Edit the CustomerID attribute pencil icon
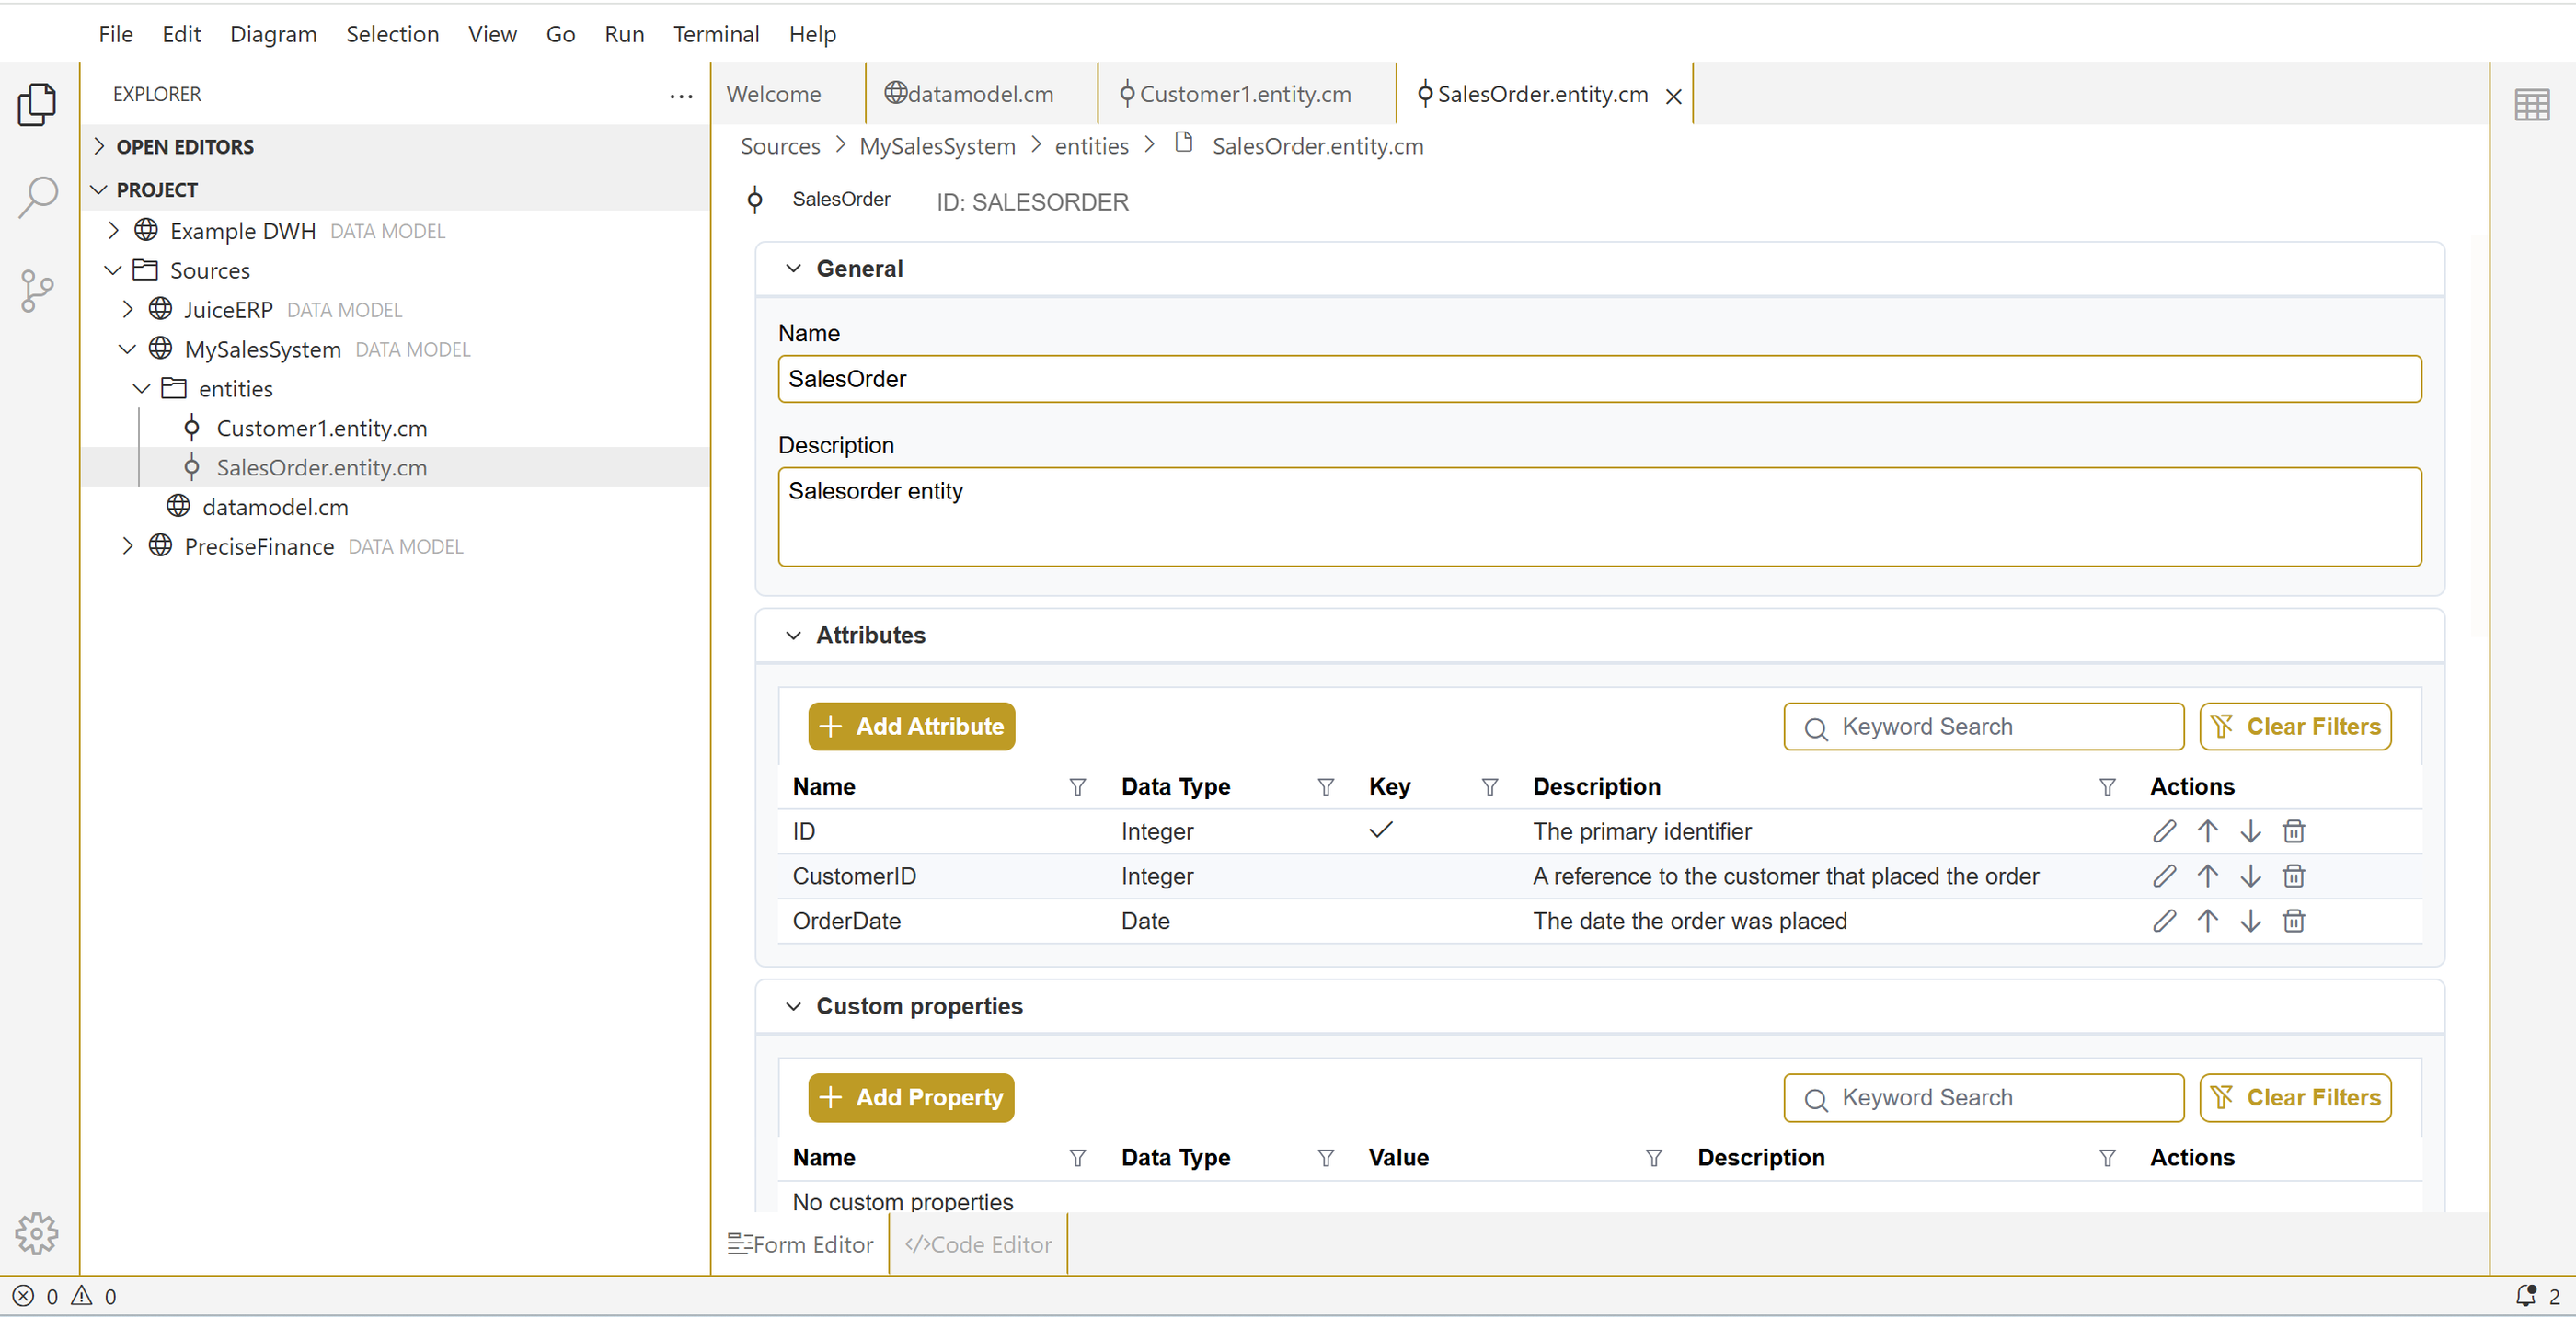 [2164, 876]
